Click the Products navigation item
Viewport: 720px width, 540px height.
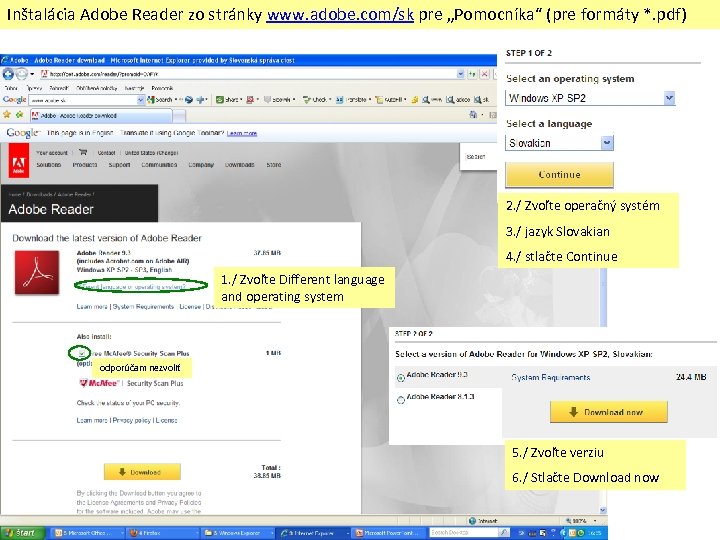pyautogui.click(x=84, y=164)
